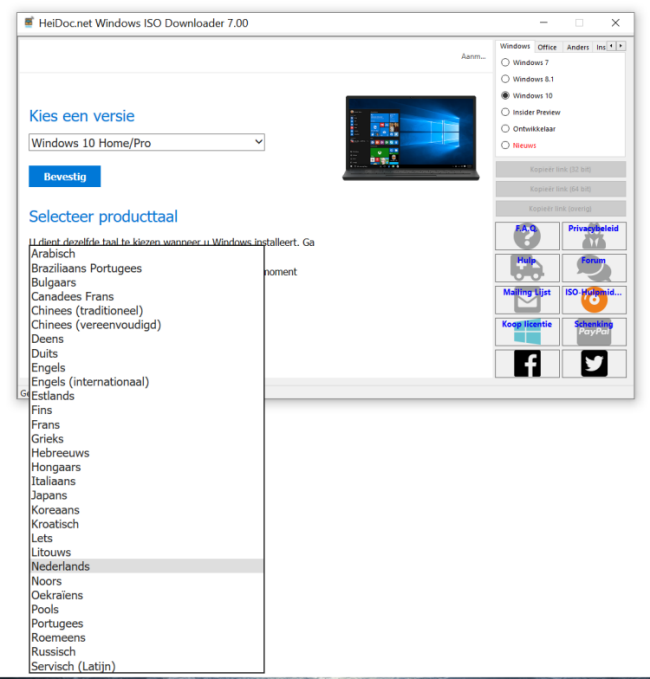Viewport: 650px width, 679px height.
Task: Choose Russisch from the list
Action: (147, 652)
